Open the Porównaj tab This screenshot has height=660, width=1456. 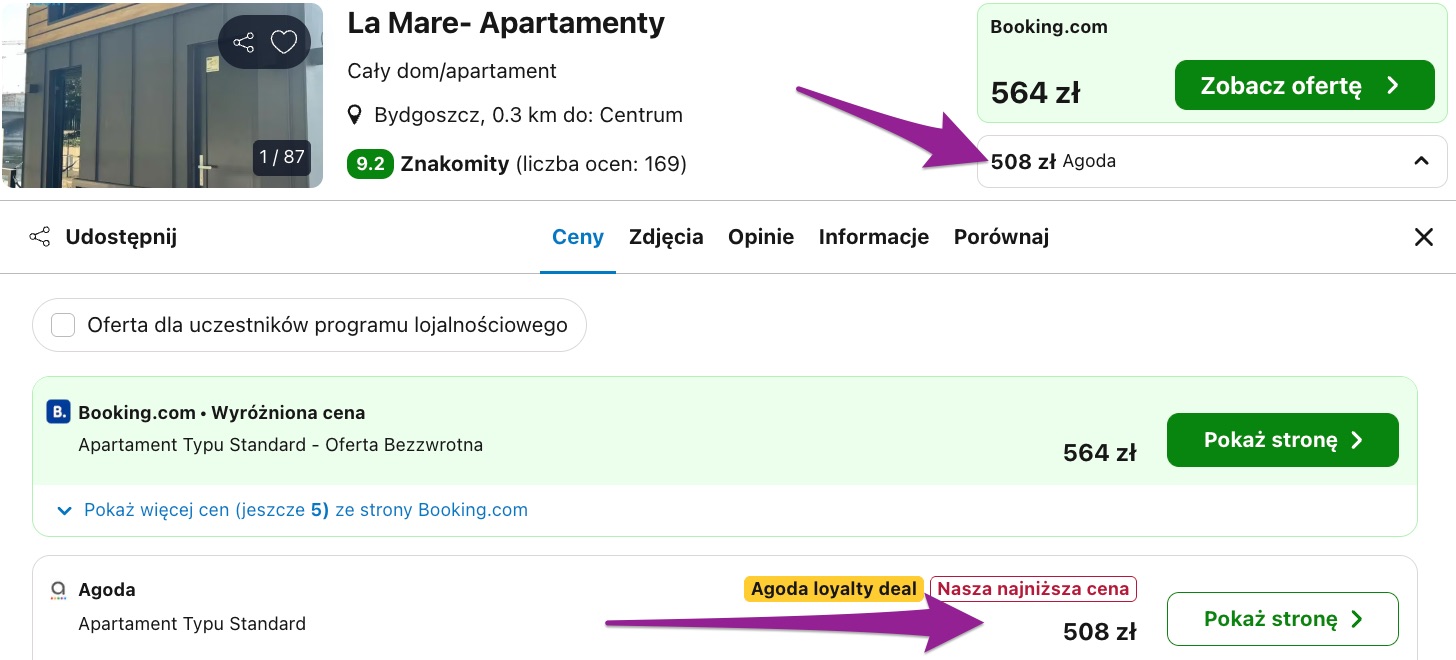1001,236
